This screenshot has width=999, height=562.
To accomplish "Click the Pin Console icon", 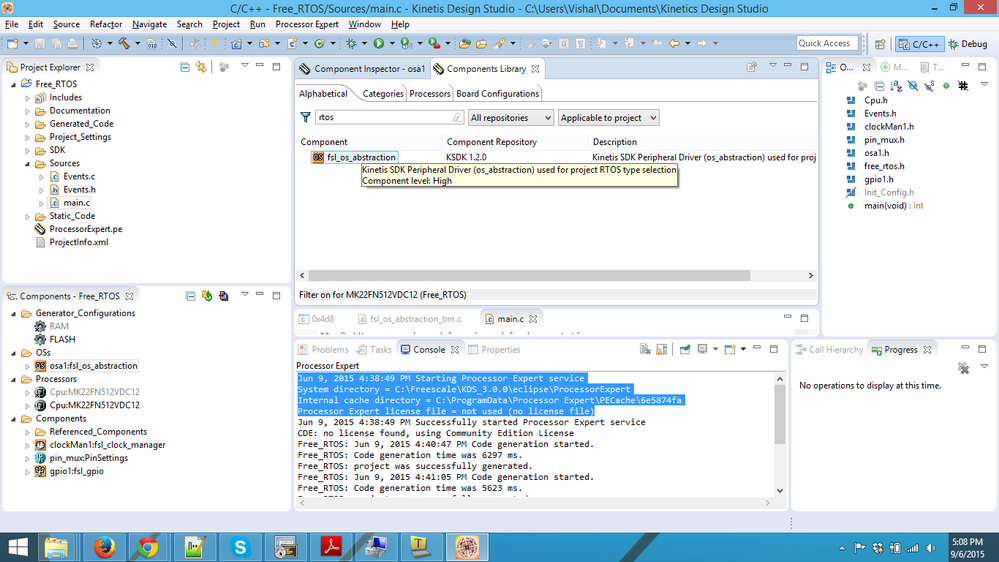I will [685, 349].
